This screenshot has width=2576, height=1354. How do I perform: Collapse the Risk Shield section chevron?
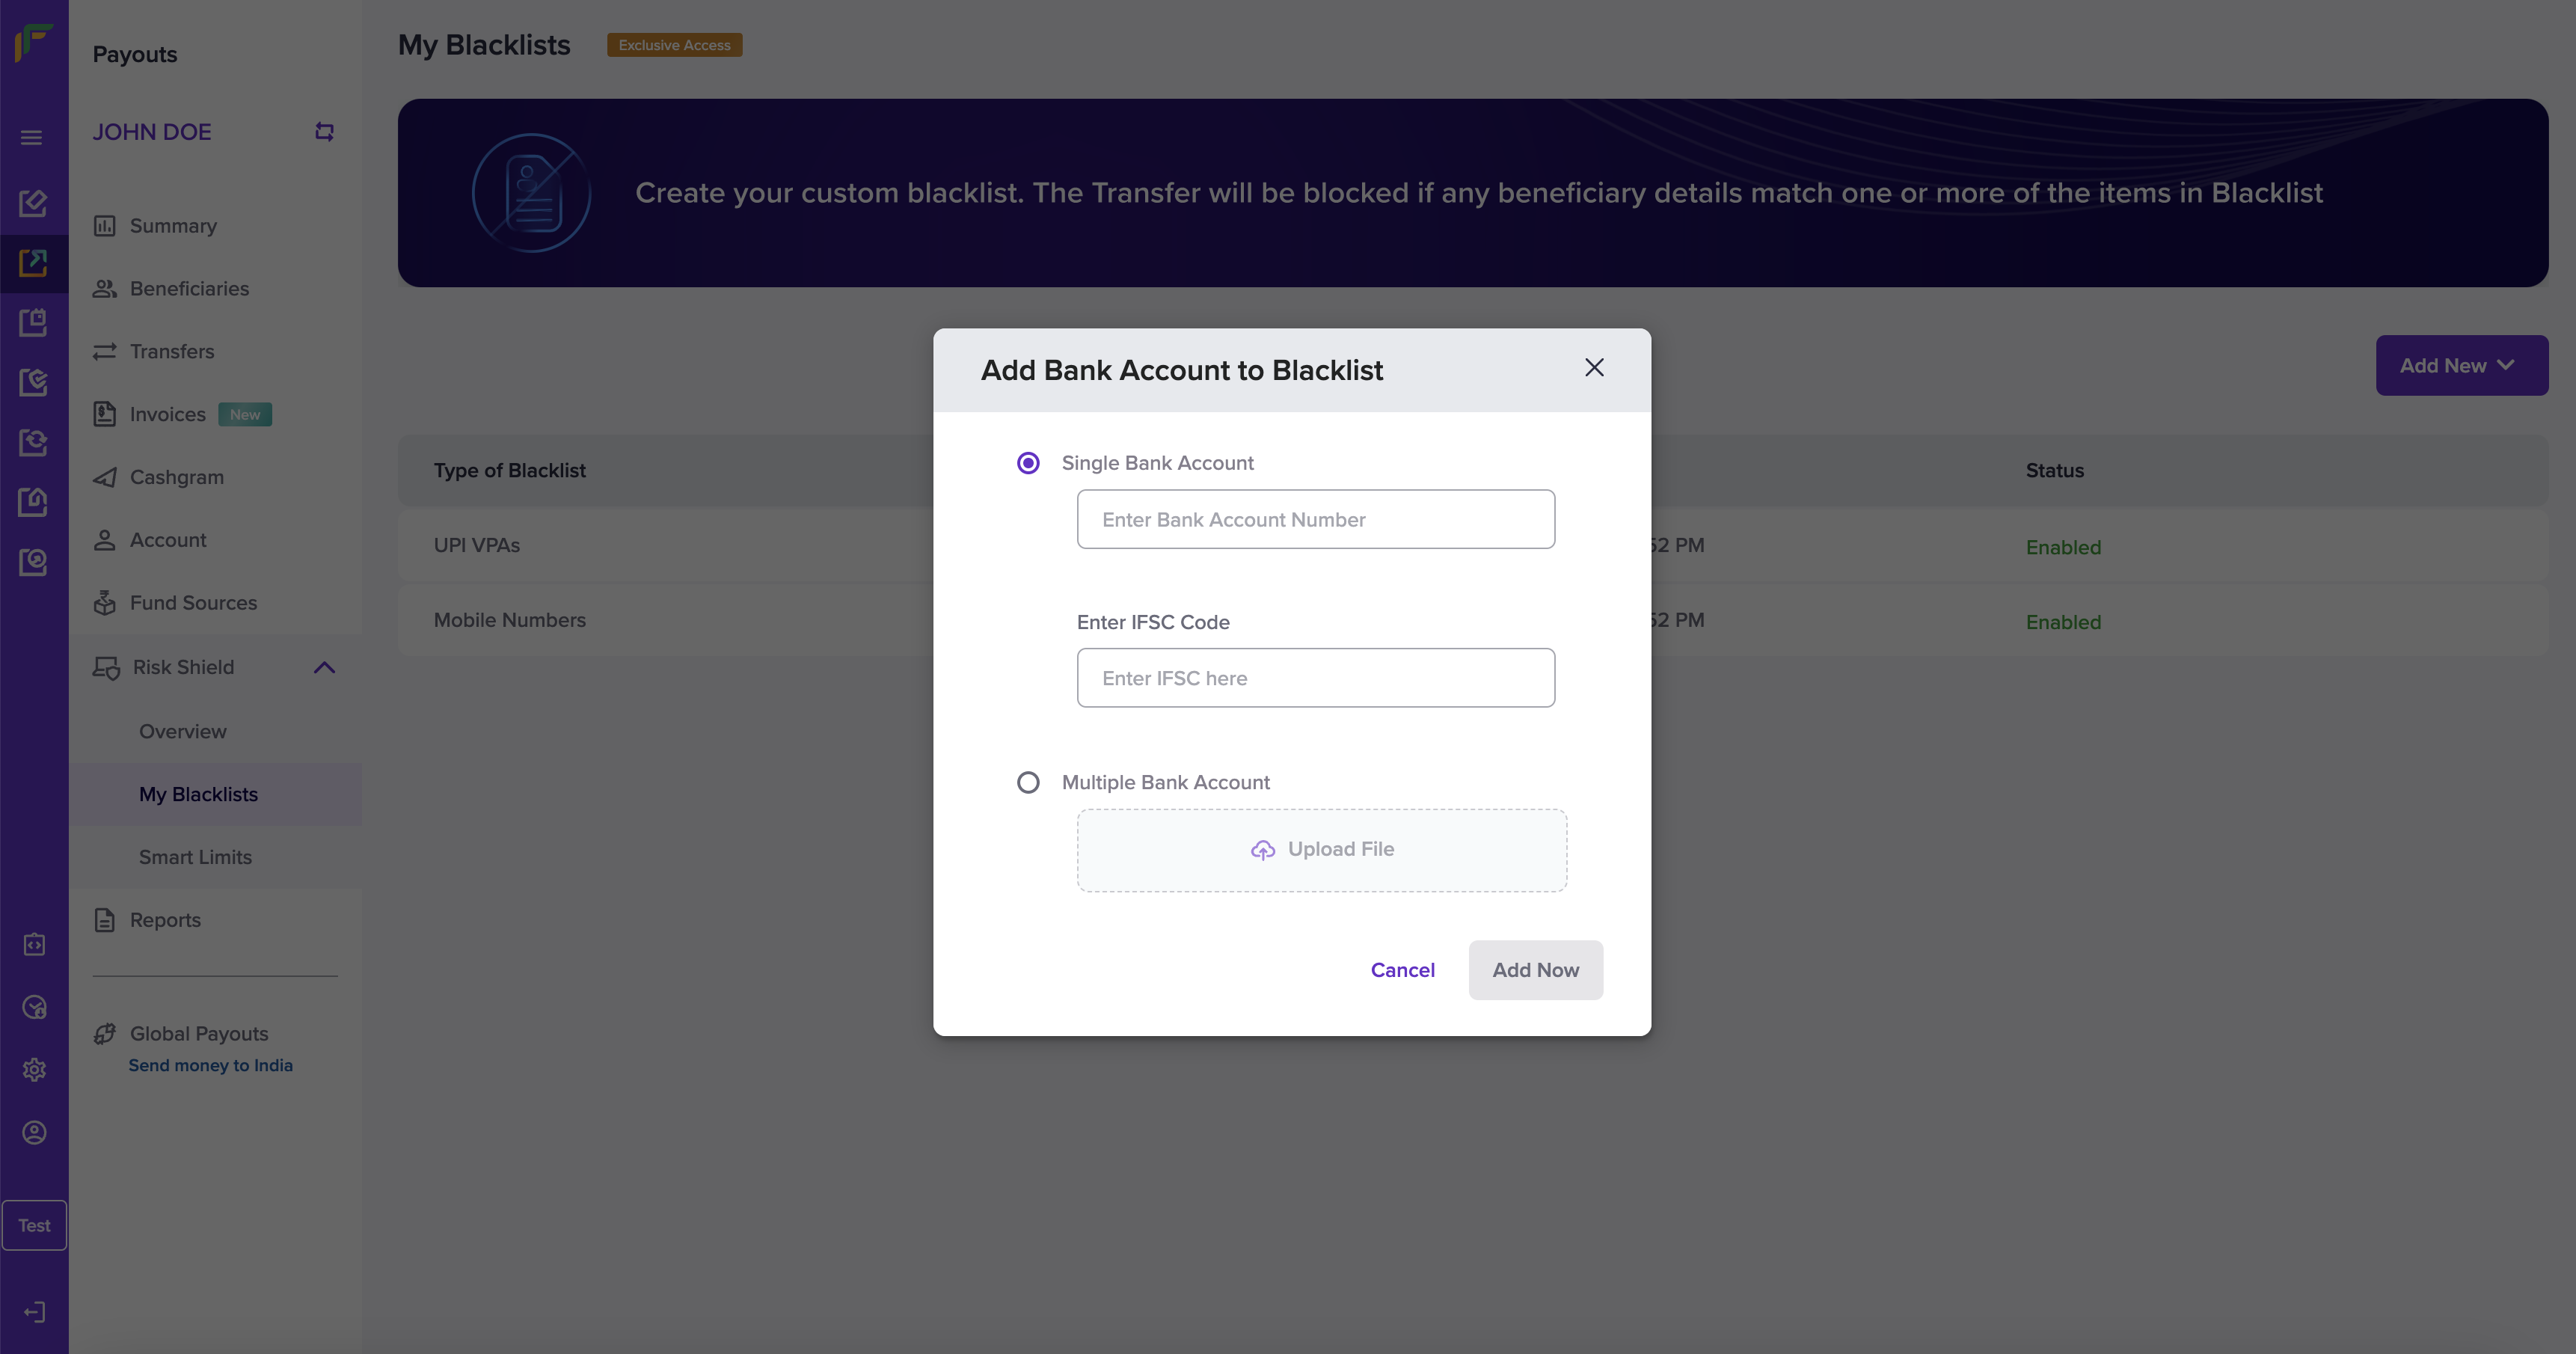(x=324, y=668)
